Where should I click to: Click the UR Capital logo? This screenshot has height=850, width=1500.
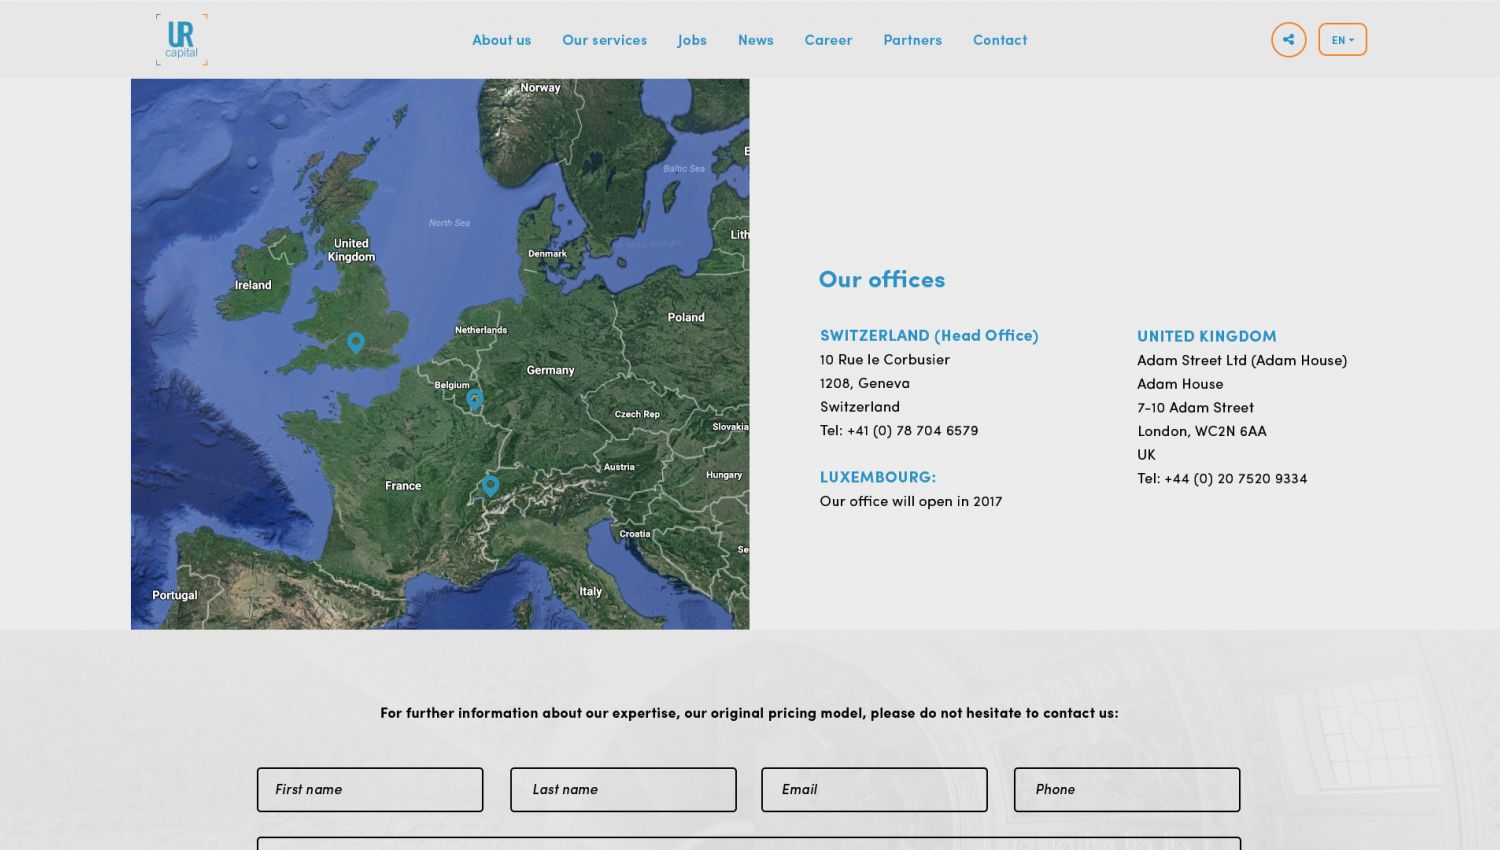[181, 40]
